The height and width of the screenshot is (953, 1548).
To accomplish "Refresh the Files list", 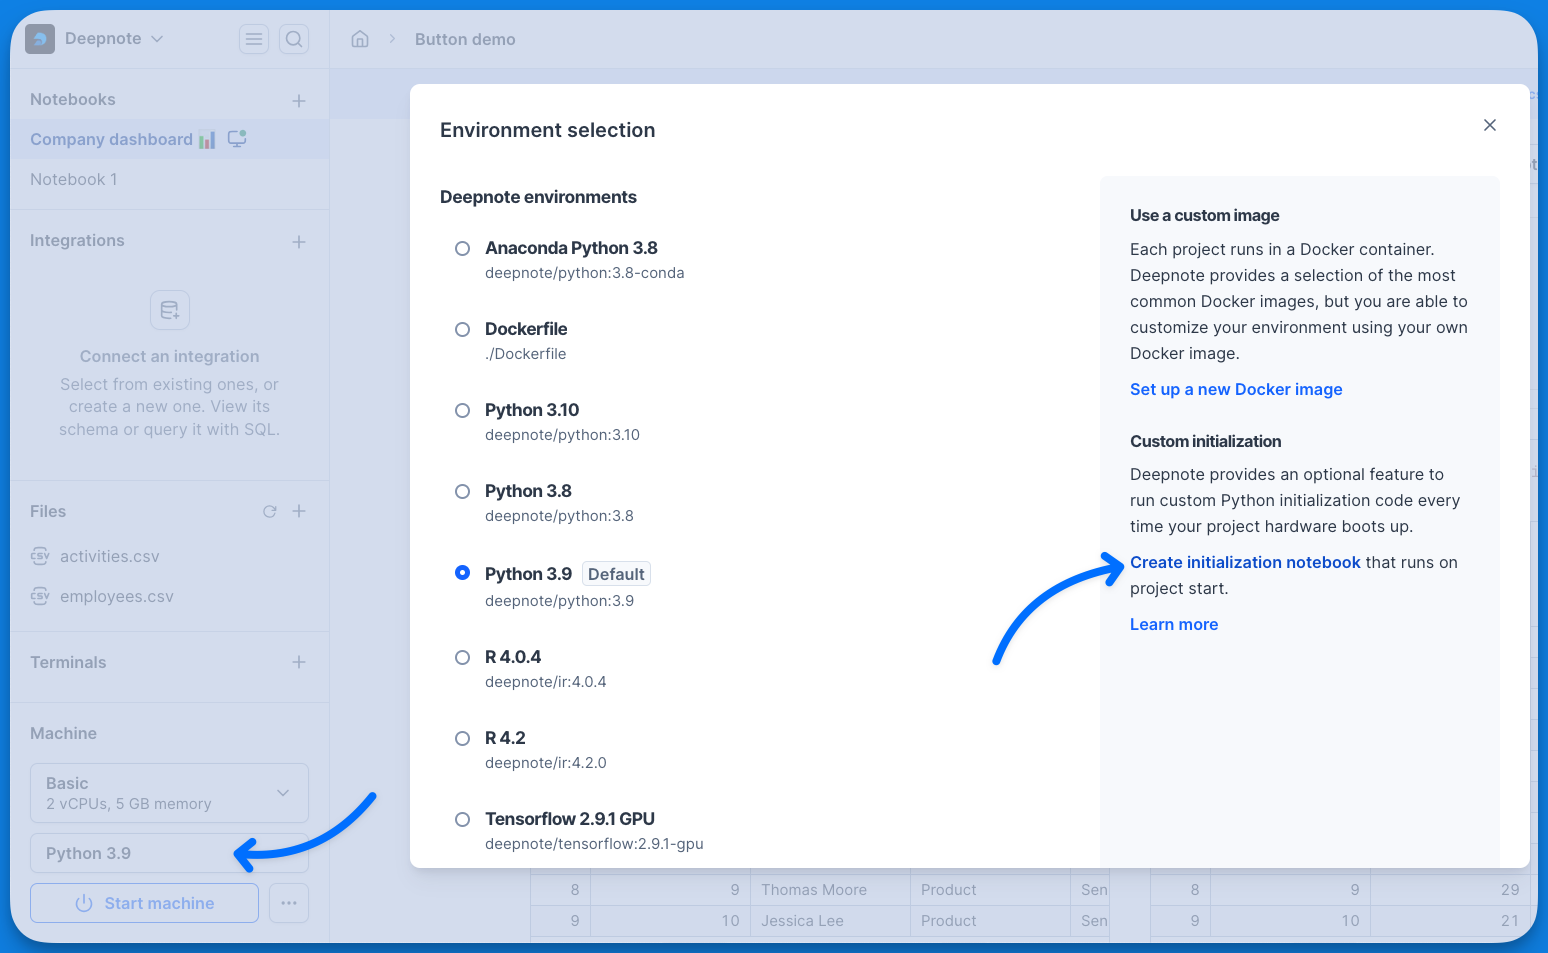I will click(x=269, y=511).
